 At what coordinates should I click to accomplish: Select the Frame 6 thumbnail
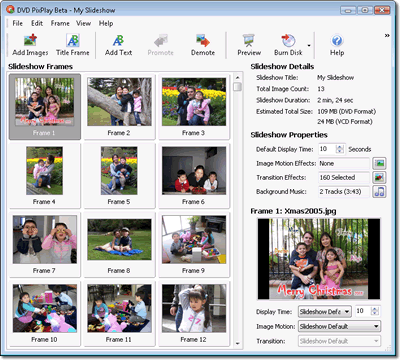coord(194,176)
